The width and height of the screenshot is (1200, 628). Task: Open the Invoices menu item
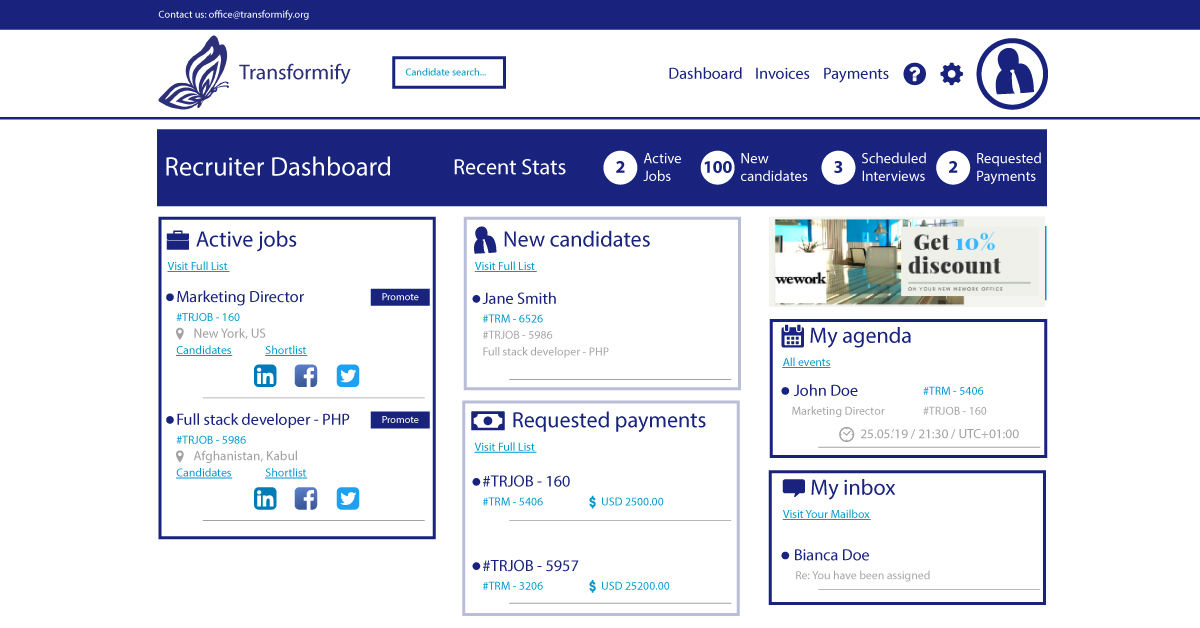click(x=782, y=74)
